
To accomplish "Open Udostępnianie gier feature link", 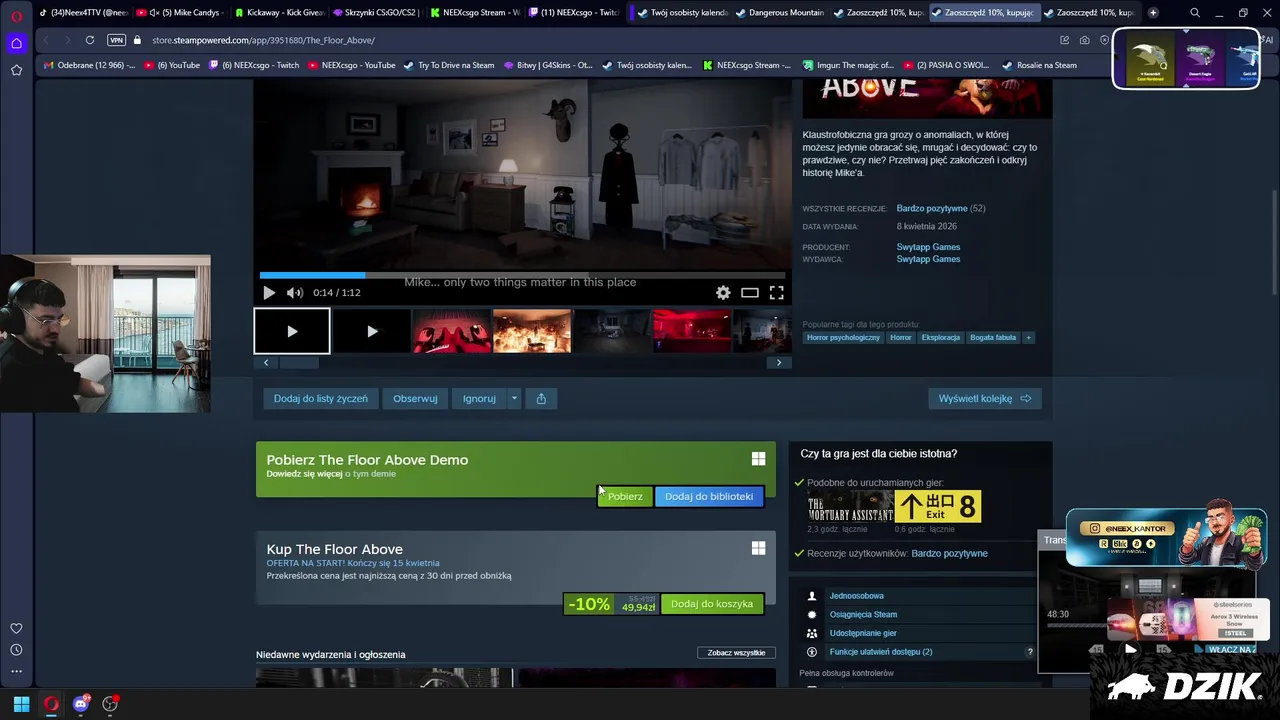I will (863, 633).
